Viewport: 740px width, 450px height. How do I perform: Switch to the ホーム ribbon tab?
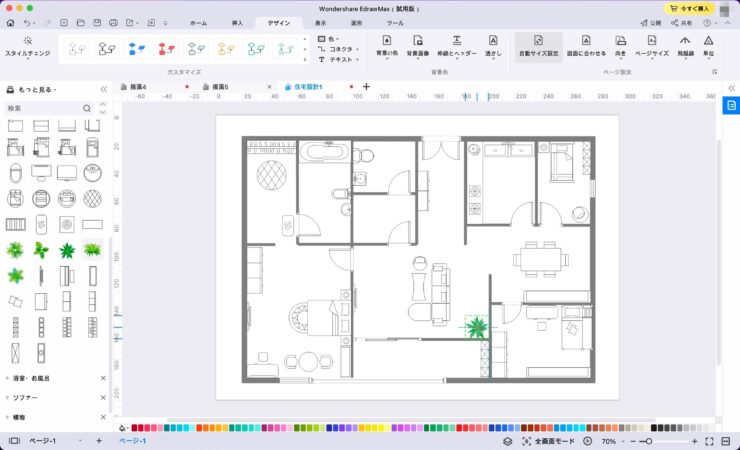coord(198,23)
